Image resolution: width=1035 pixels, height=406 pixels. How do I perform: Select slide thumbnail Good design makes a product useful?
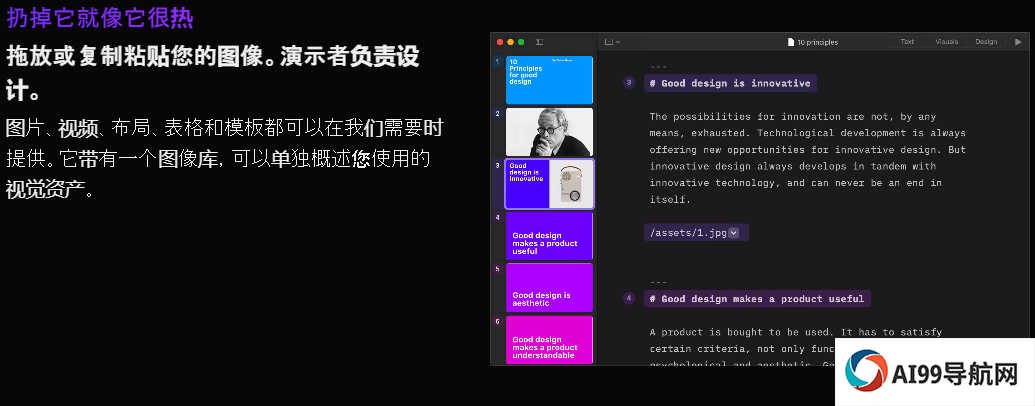coord(549,236)
